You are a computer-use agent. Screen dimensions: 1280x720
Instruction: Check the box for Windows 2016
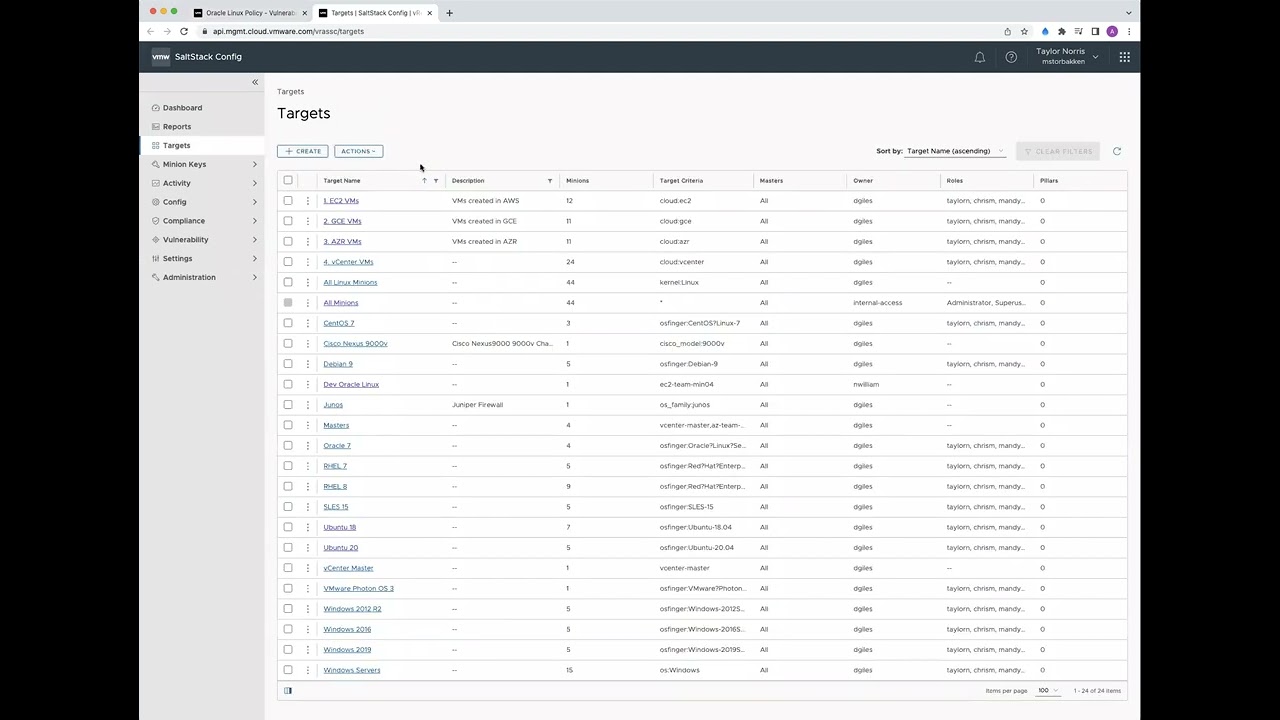pyautogui.click(x=288, y=629)
